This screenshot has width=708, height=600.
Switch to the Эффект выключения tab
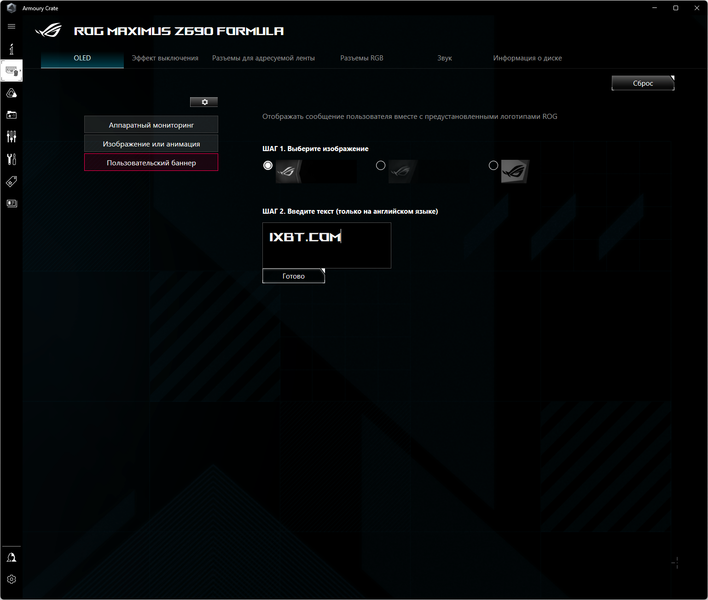[165, 58]
